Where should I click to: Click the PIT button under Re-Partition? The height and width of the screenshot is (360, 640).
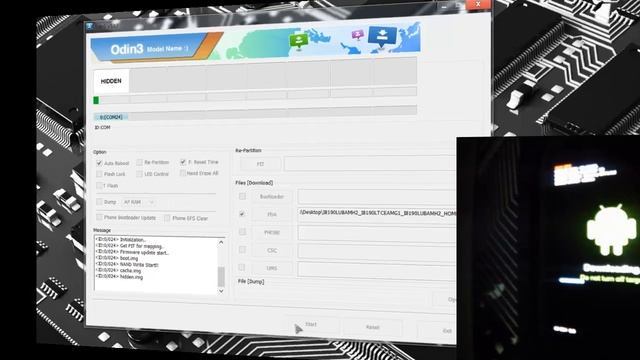point(260,164)
